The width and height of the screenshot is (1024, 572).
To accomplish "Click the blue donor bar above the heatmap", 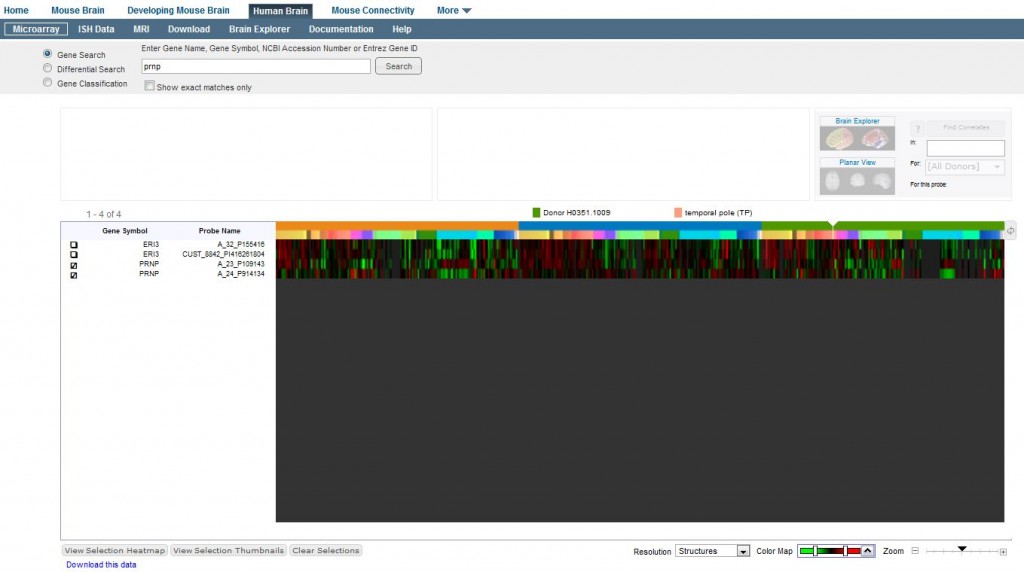I will (640, 226).
